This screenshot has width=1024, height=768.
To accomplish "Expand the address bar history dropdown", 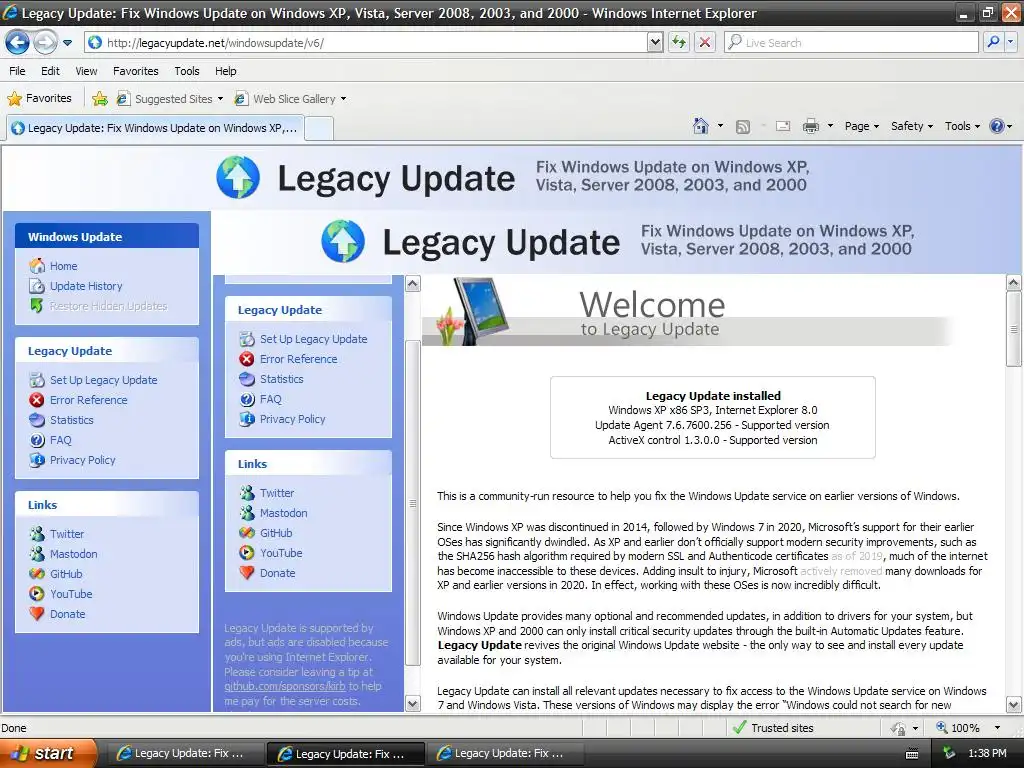I will pos(655,42).
